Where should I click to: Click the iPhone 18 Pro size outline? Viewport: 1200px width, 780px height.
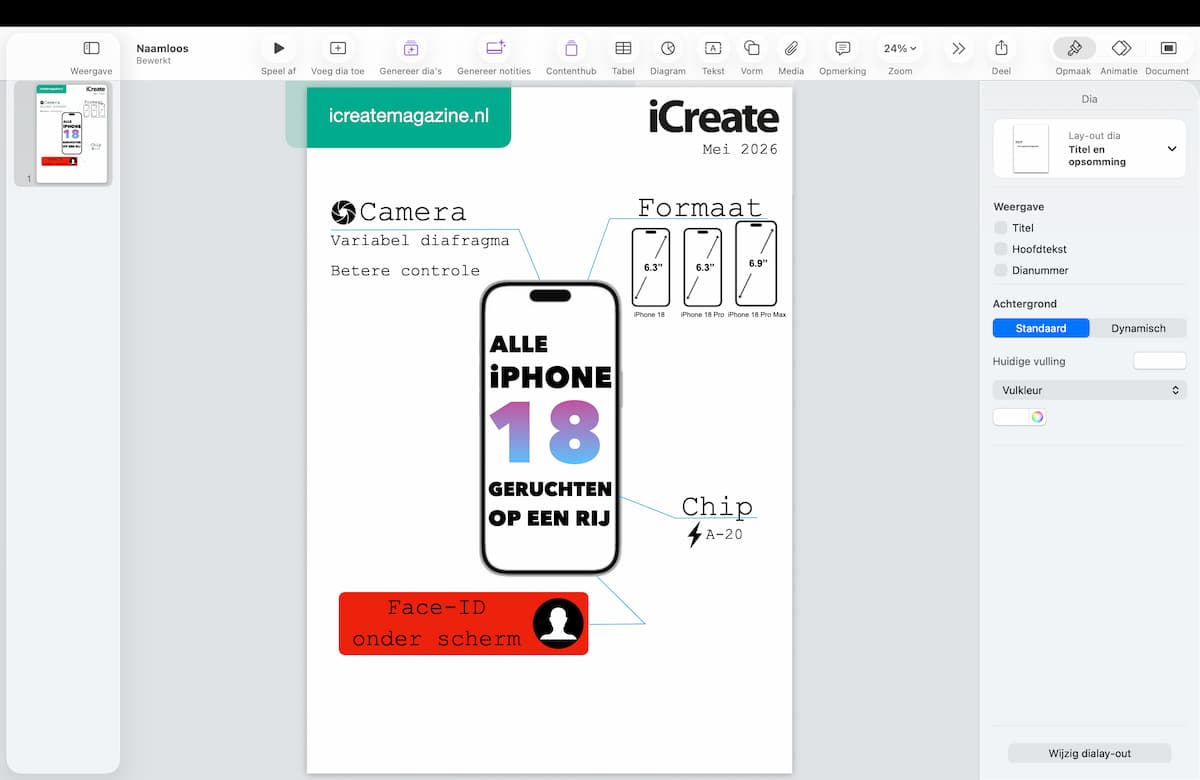pos(703,267)
